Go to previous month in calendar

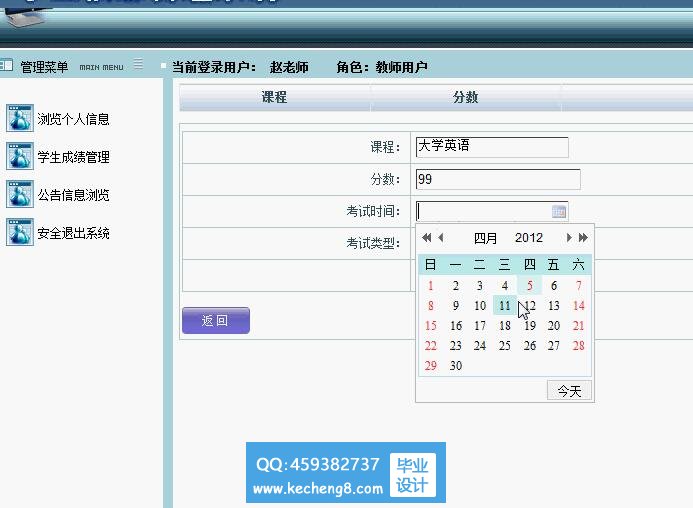click(441, 238)
